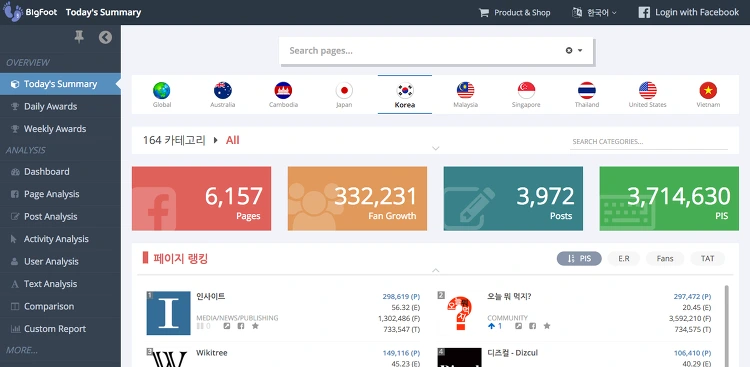750x367 pixels.
Task: Select Today's Summary in sidebar
Action: click(60, 84)
